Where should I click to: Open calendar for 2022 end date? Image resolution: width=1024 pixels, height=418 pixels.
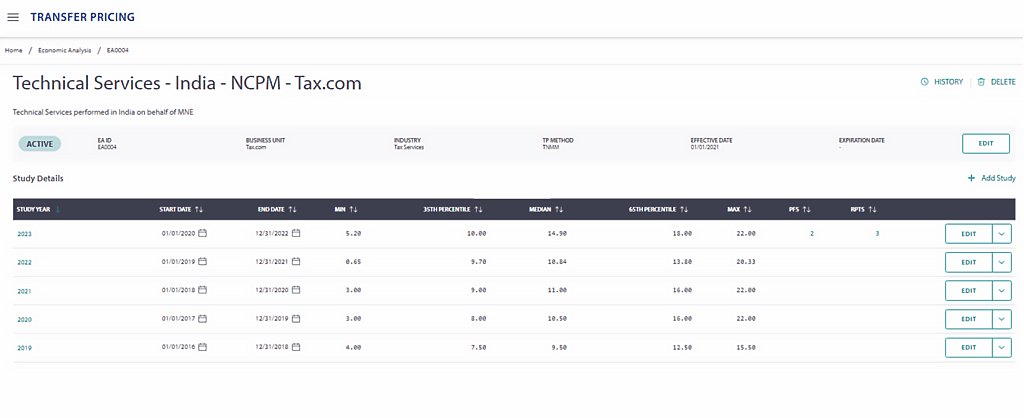click(x=297, y=262)
